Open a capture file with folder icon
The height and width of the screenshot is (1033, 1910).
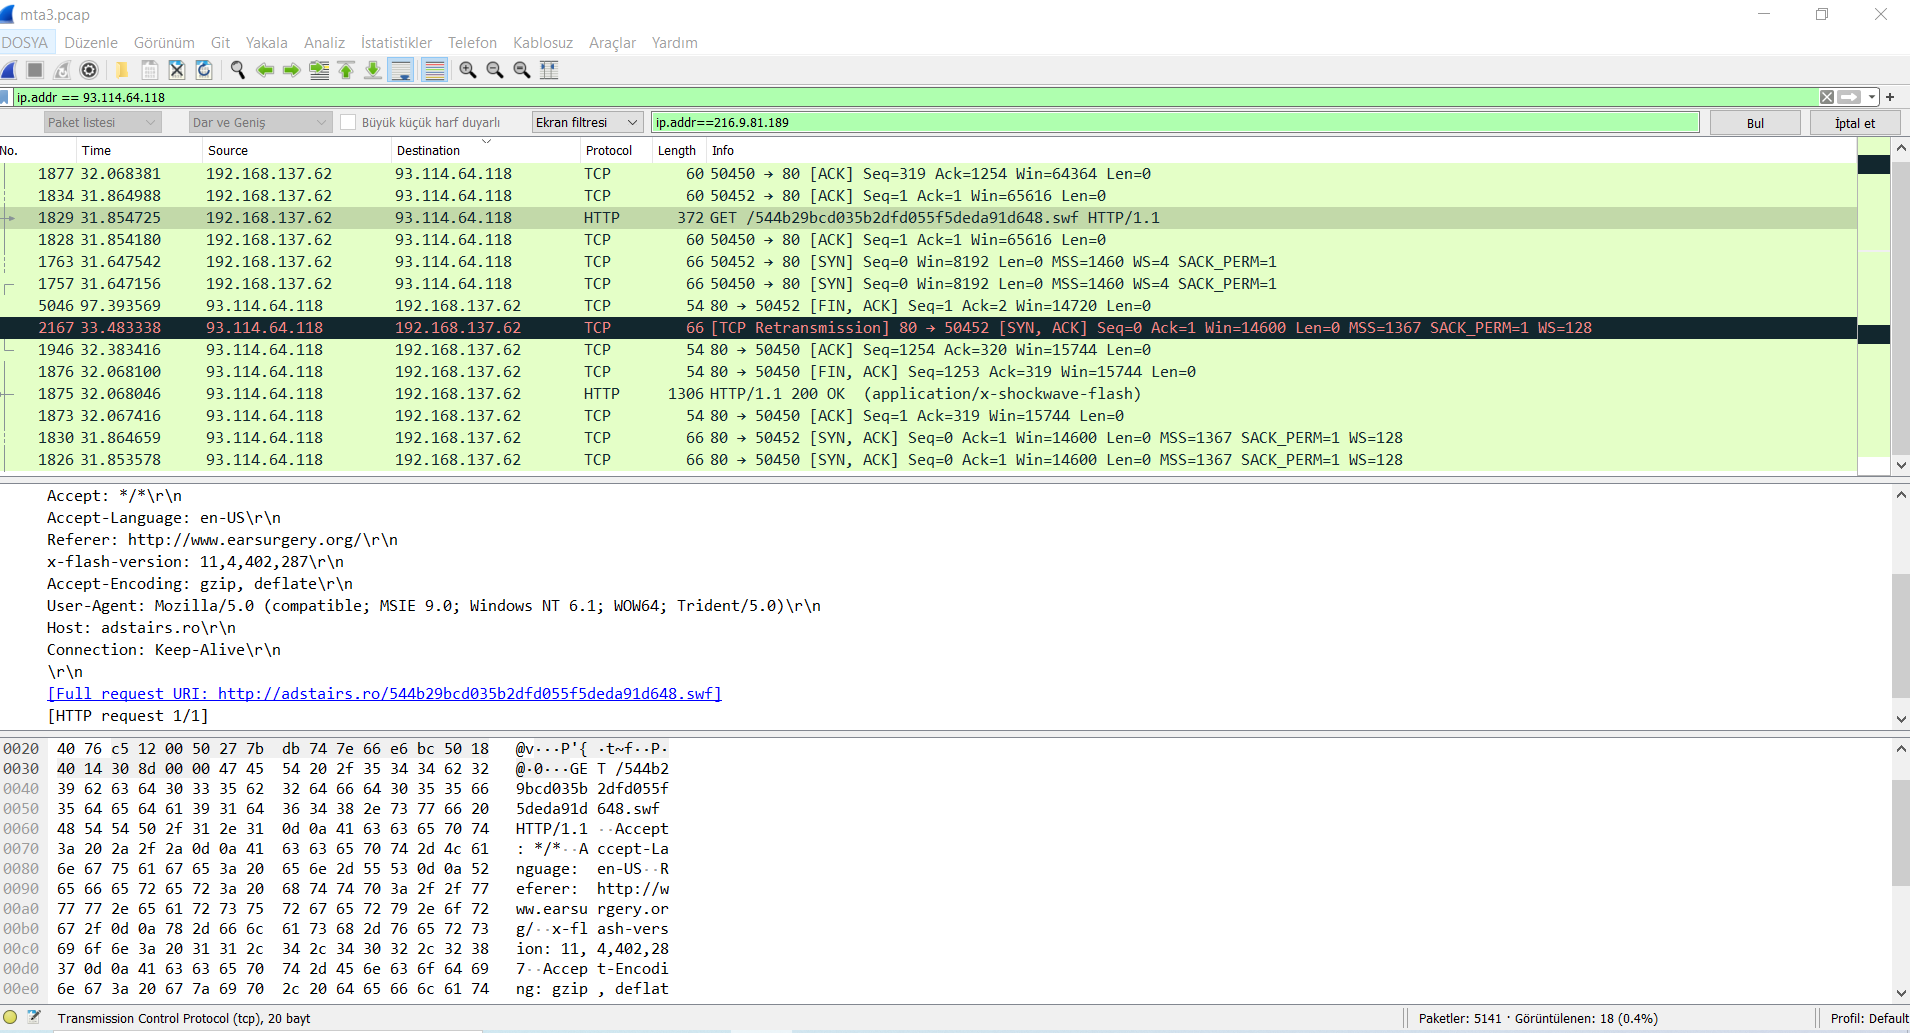pos(122,70)
